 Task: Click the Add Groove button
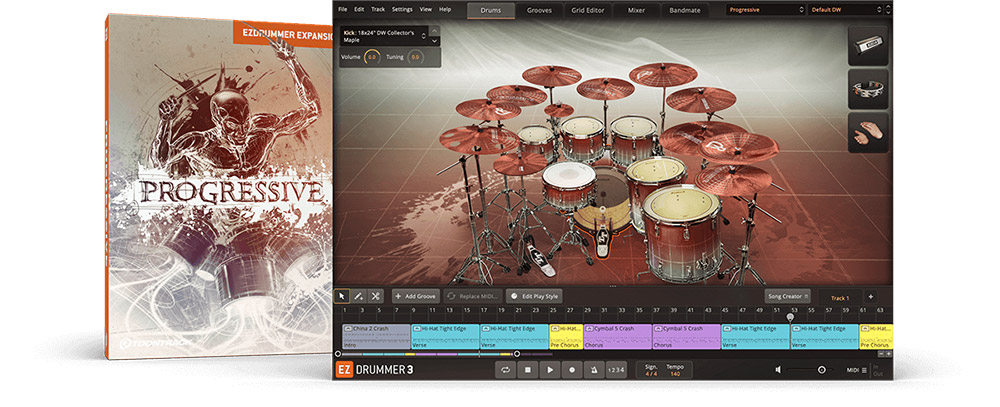416,297
